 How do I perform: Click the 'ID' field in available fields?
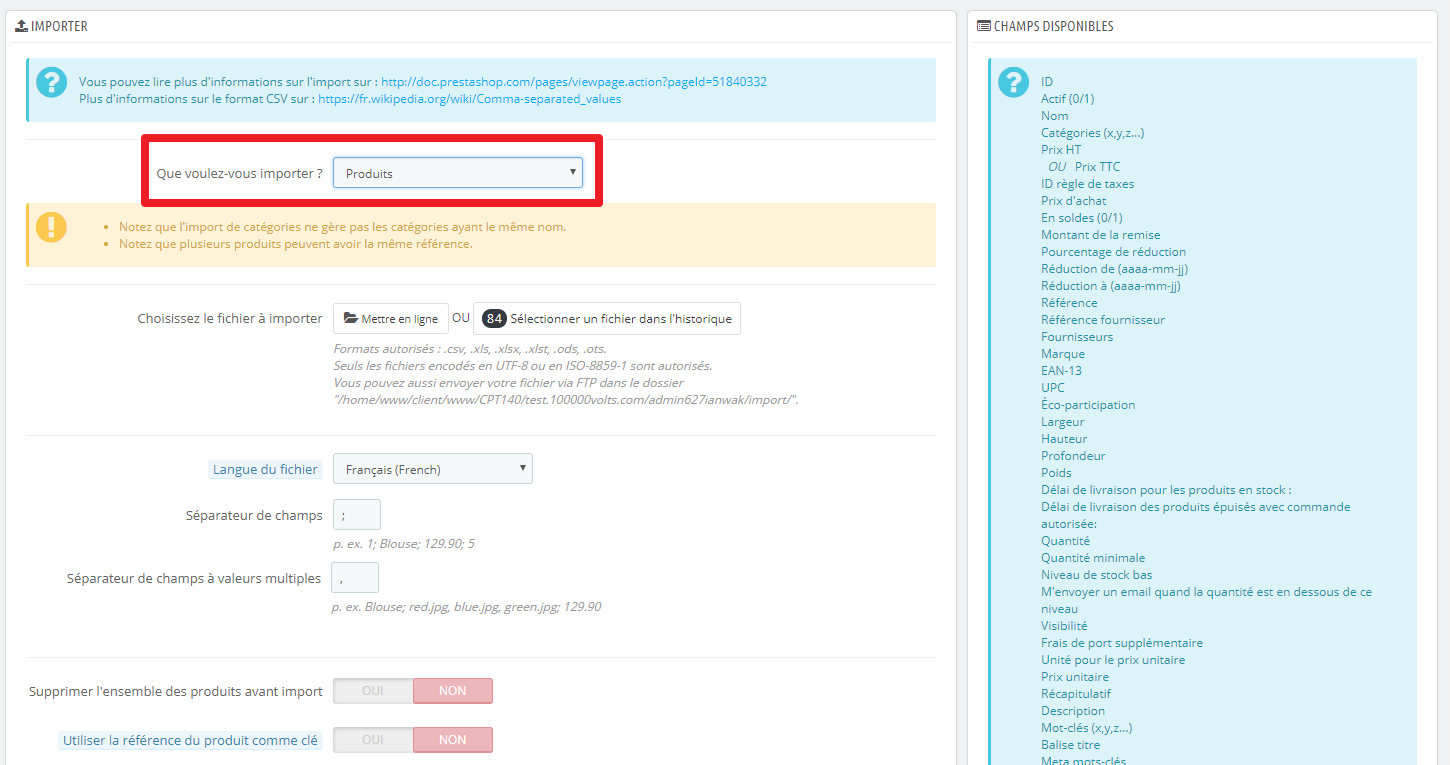point(1047,82)
